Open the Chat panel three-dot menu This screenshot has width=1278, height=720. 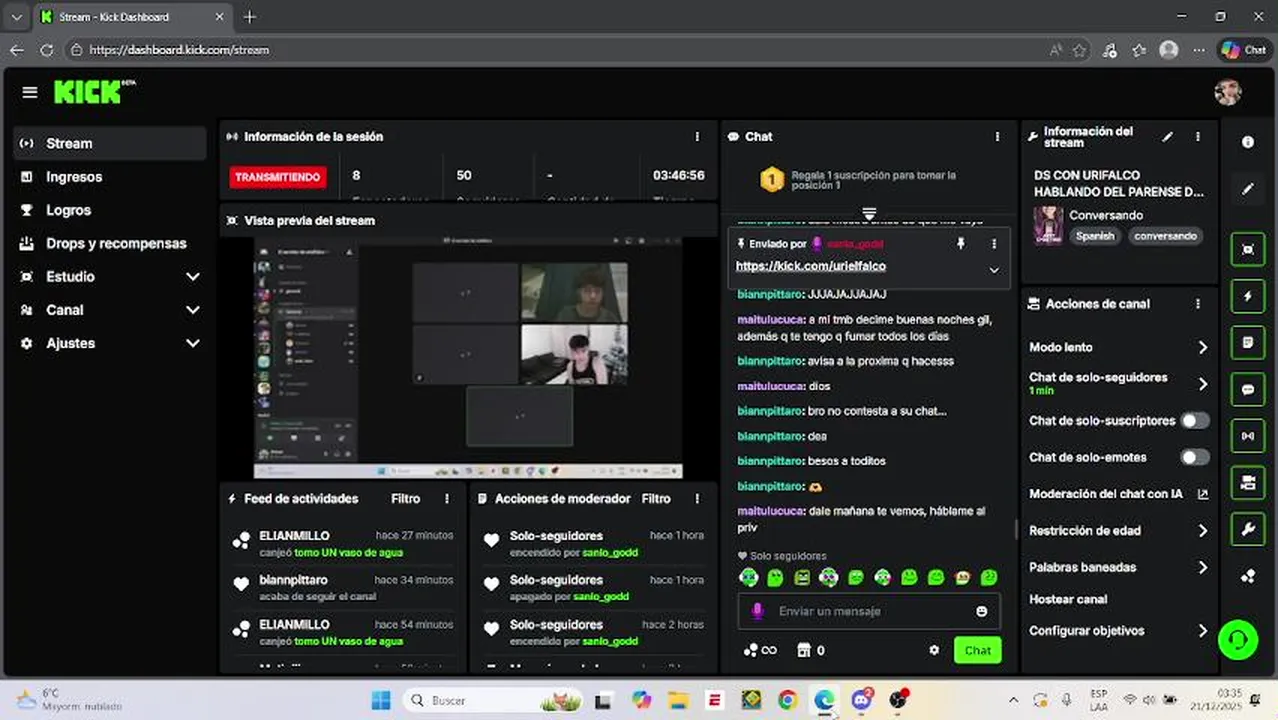click(x=997, y=137)
